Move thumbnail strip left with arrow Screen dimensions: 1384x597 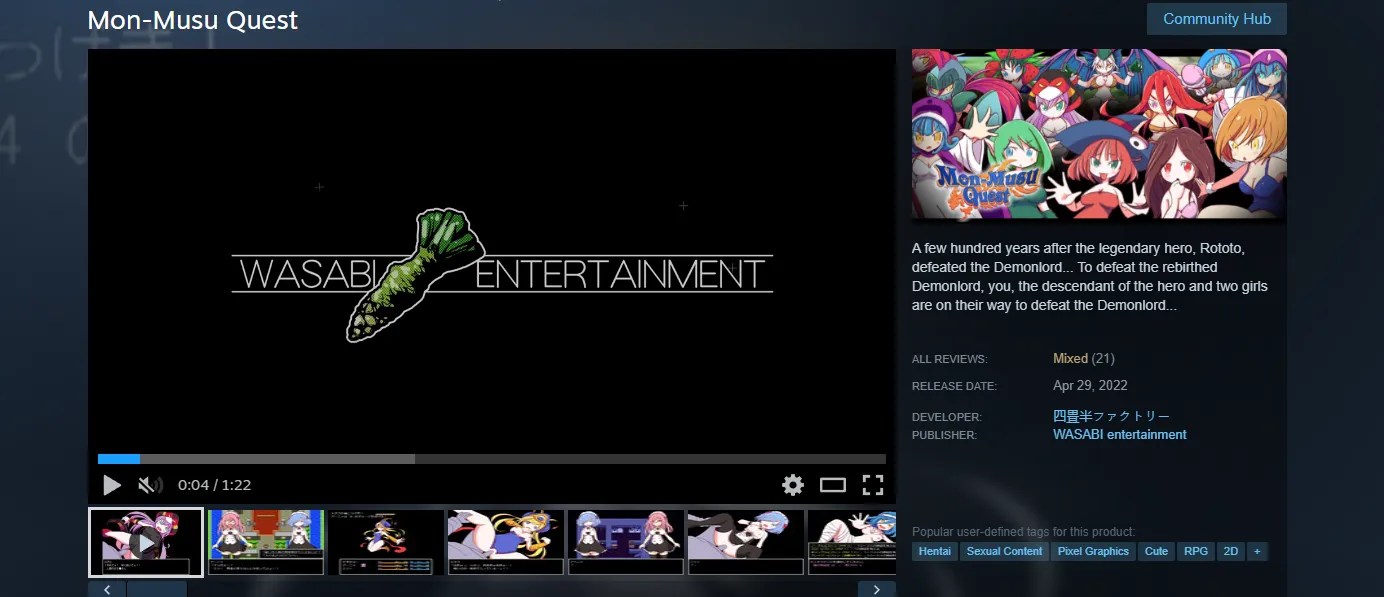point(107,589)
